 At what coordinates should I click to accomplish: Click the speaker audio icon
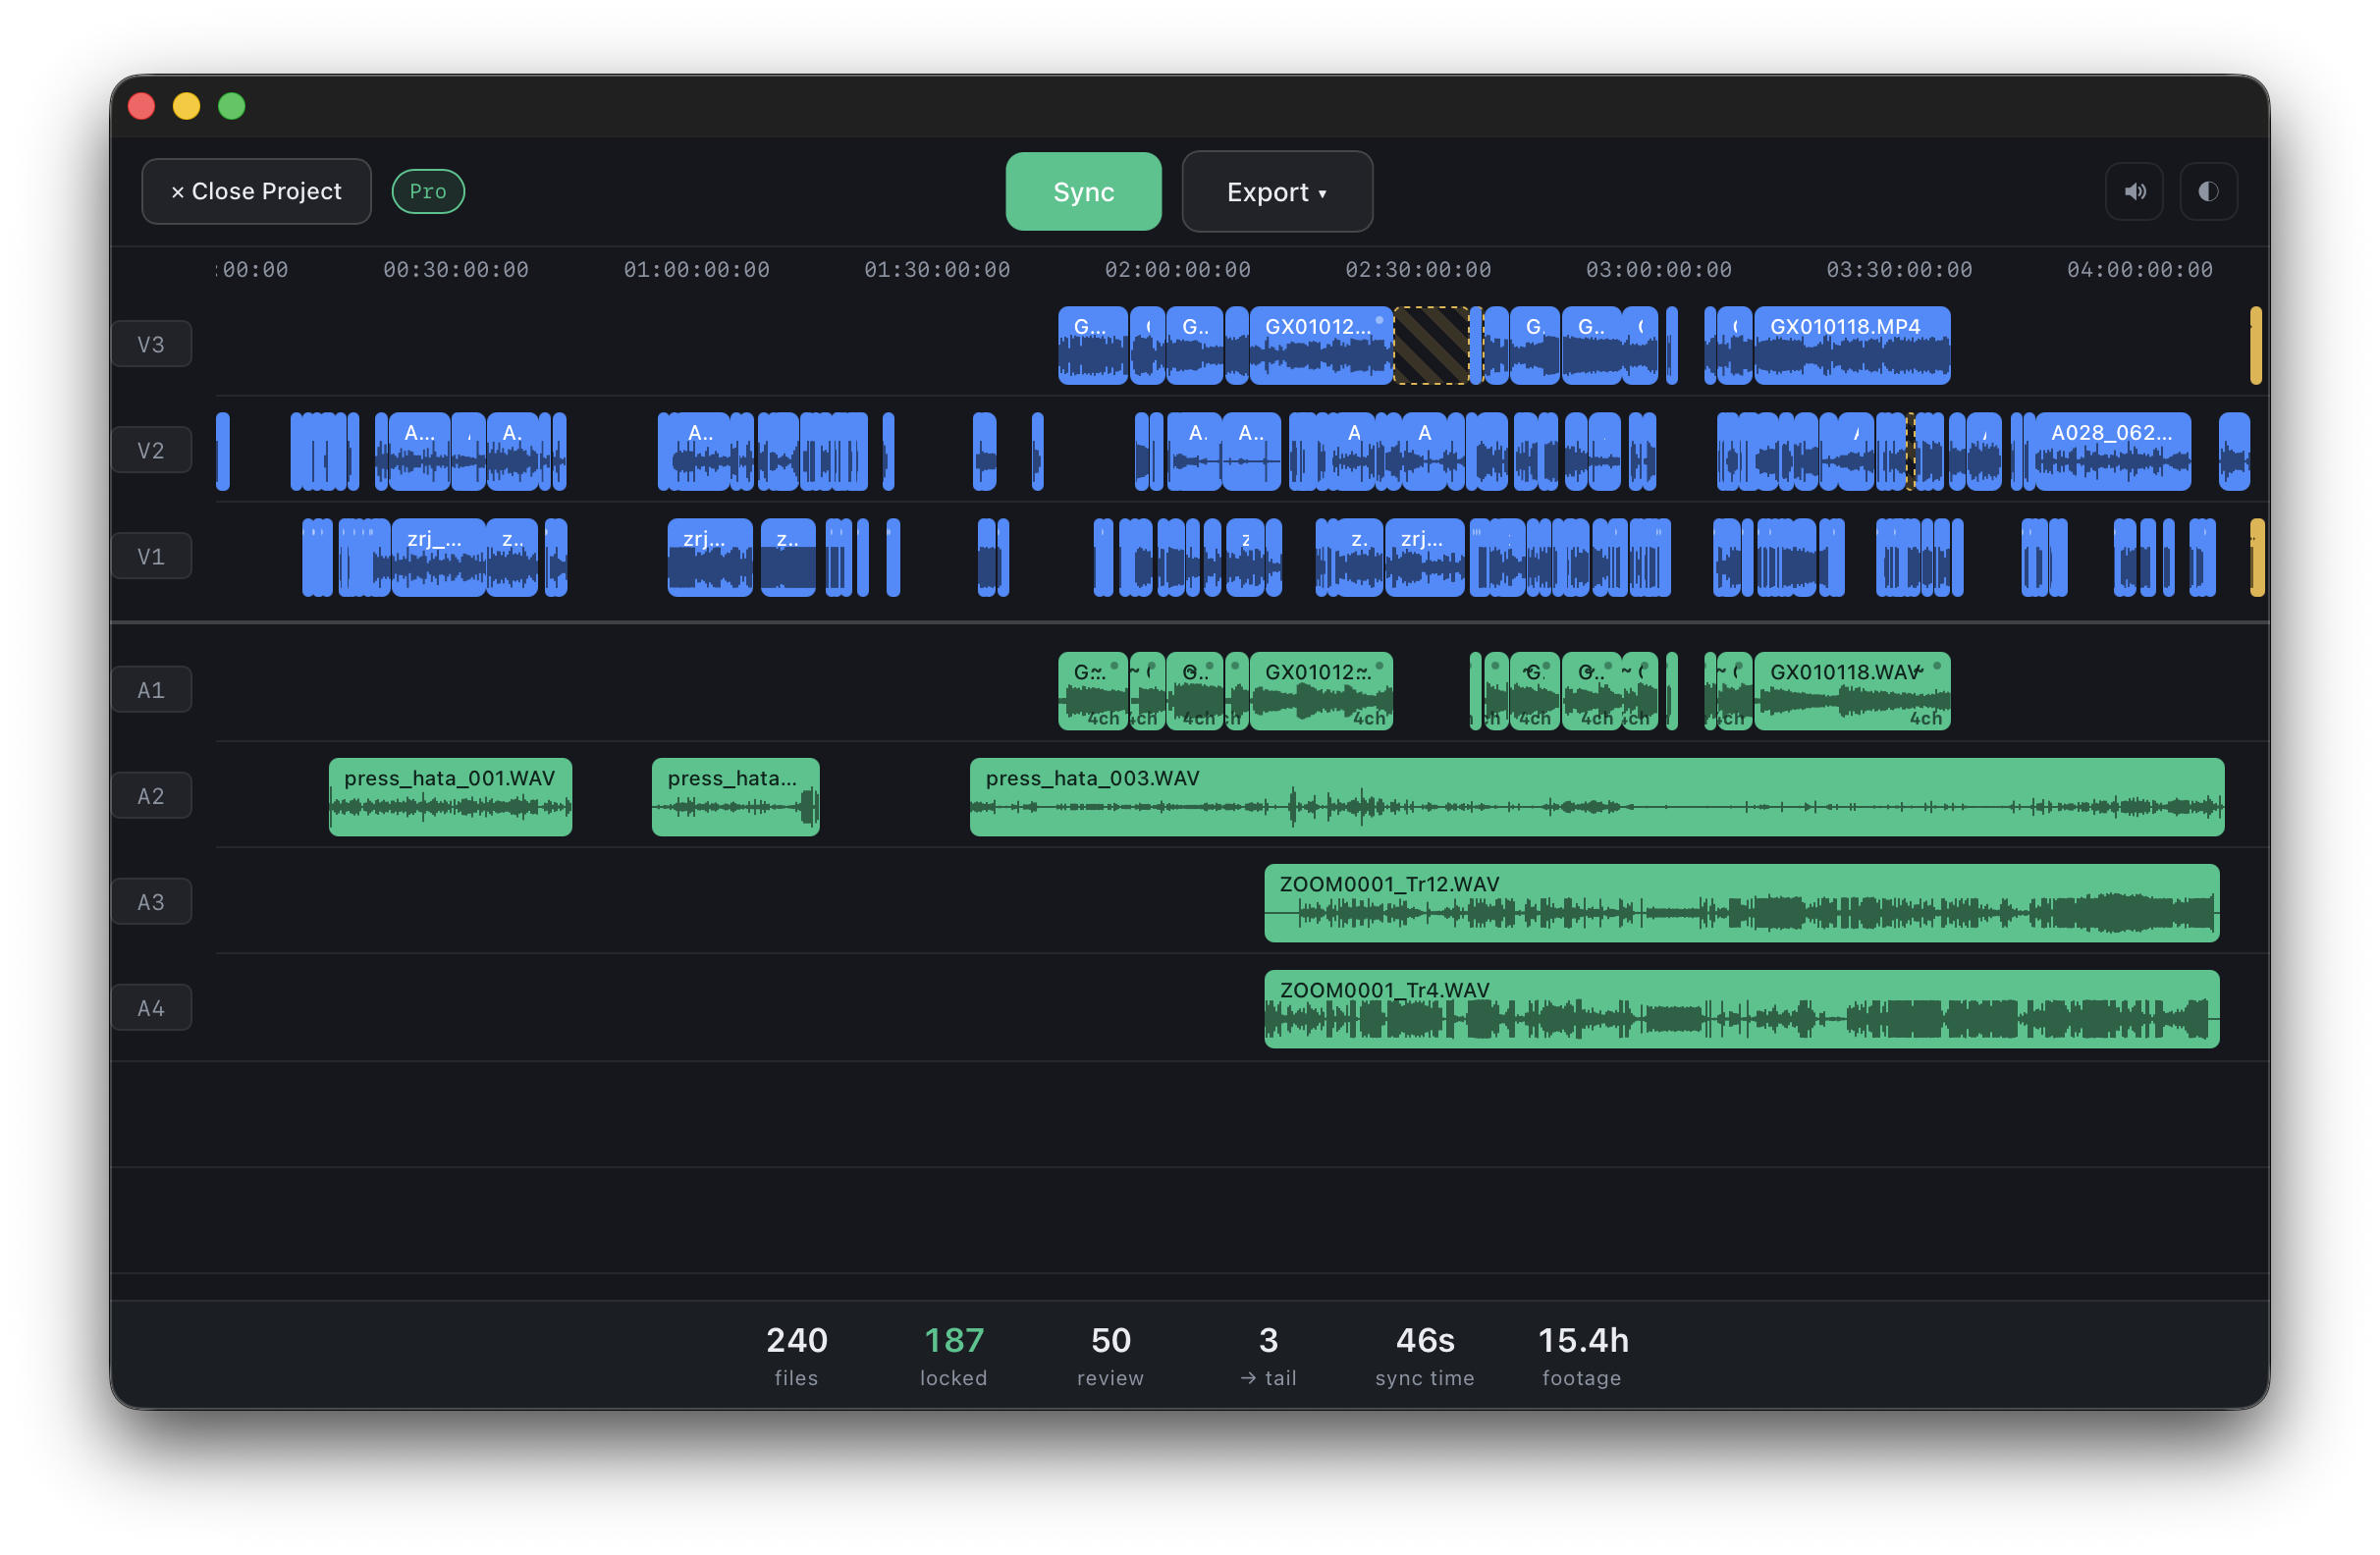pos(2134,192)
